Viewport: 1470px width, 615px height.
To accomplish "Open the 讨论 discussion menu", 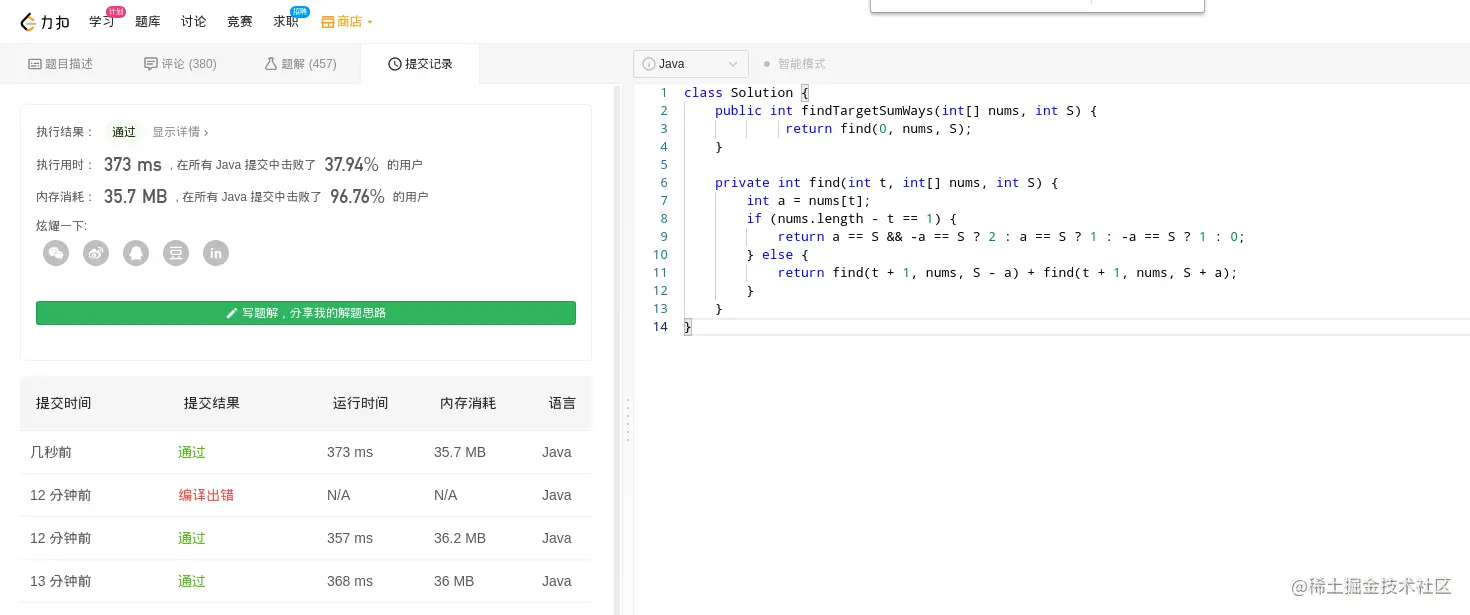I will 194,22.
